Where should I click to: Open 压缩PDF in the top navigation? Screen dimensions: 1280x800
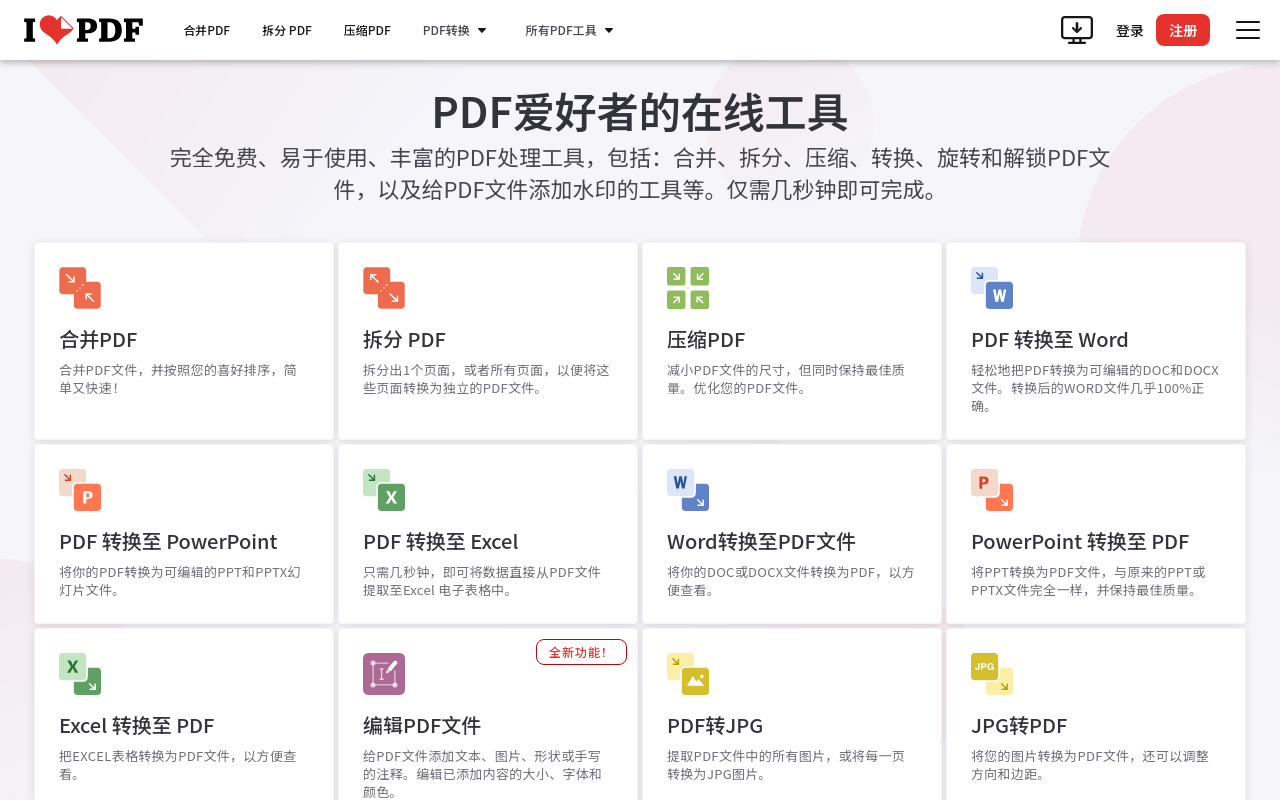(367, 30)
